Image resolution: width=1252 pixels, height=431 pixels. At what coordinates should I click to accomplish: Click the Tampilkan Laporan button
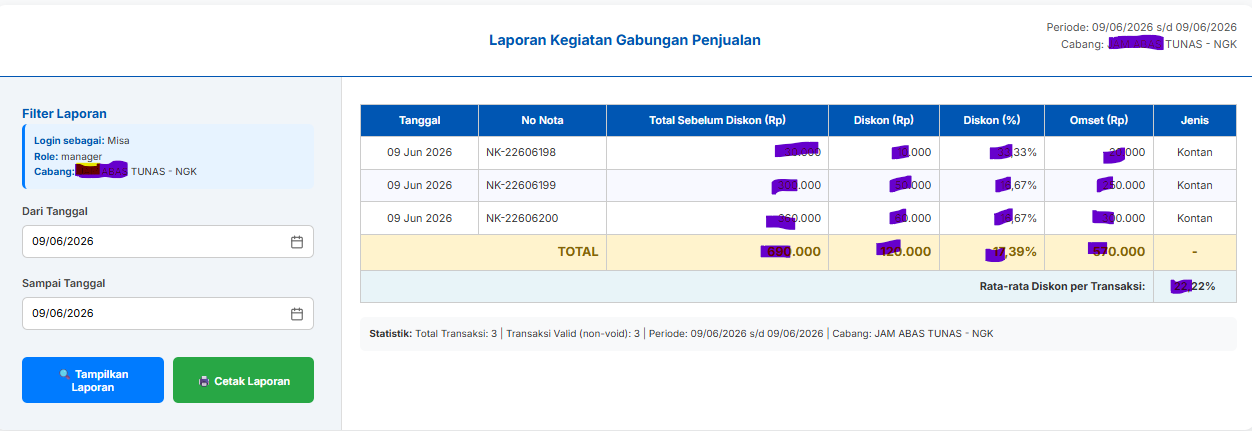(93, 380)
